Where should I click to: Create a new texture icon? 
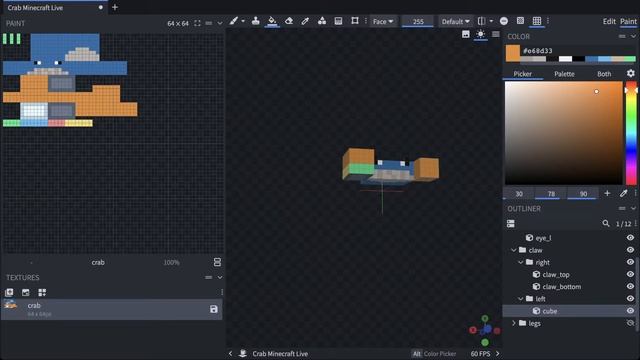tap(9, 292)
